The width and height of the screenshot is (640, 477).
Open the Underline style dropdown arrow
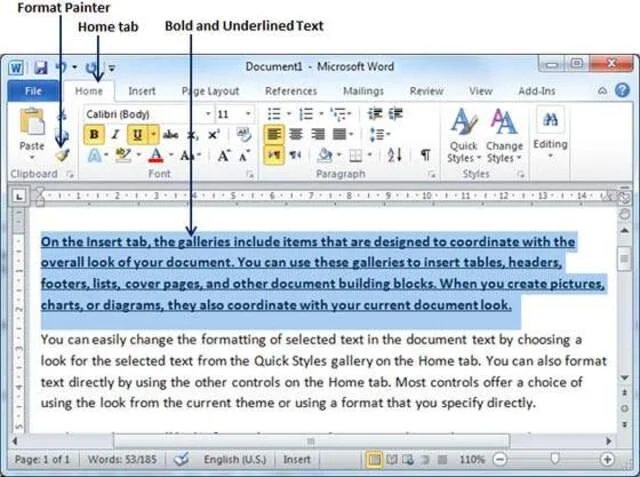pyautogui.click(x=153, y=135)
